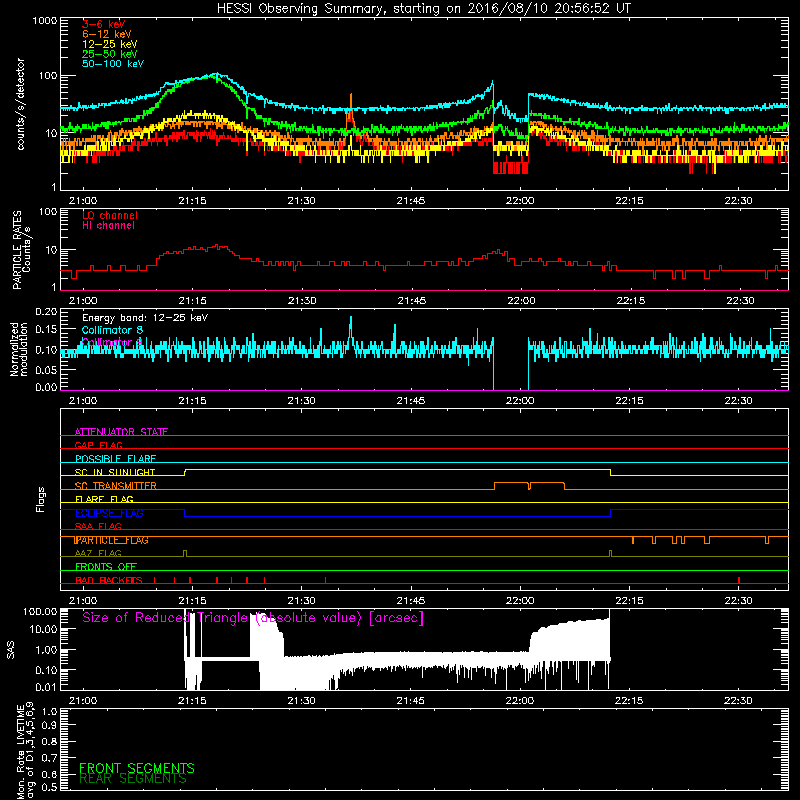The height and width of the screenshot is (800, 800).
Task: Click the '100.00' tick on SAS axis
Action: [40, 612]
